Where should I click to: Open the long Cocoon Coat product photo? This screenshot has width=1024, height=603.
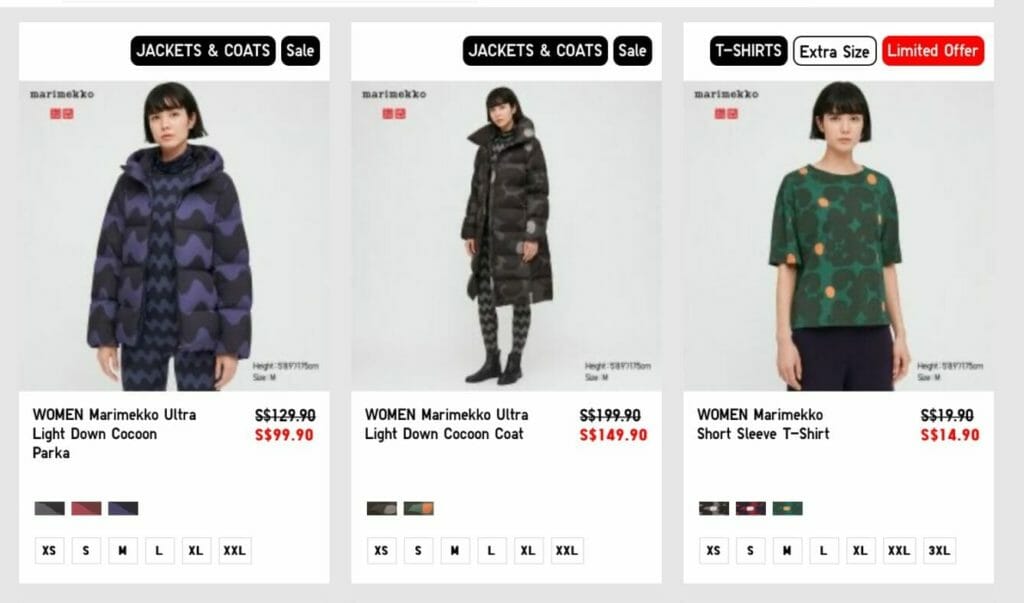pos(506,236)
